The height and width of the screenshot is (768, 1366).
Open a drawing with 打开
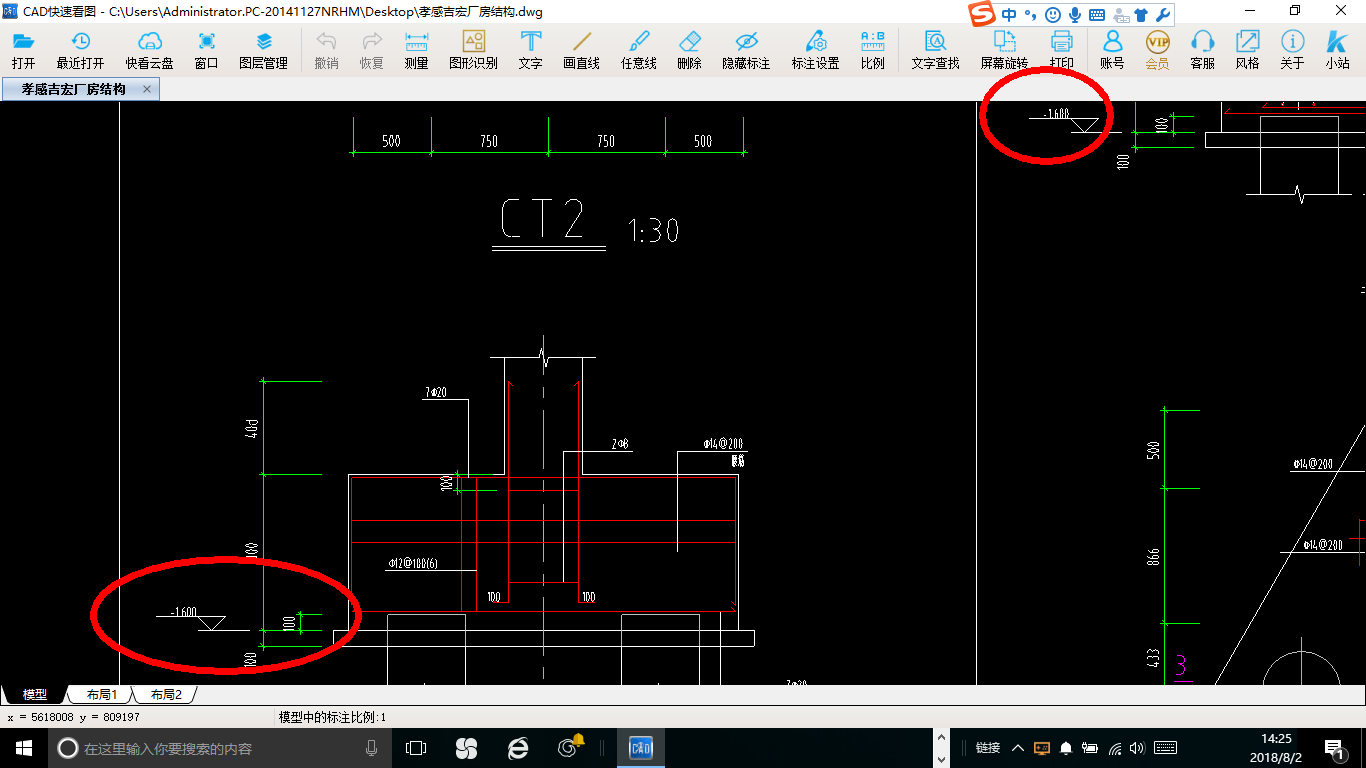point(24,50)
